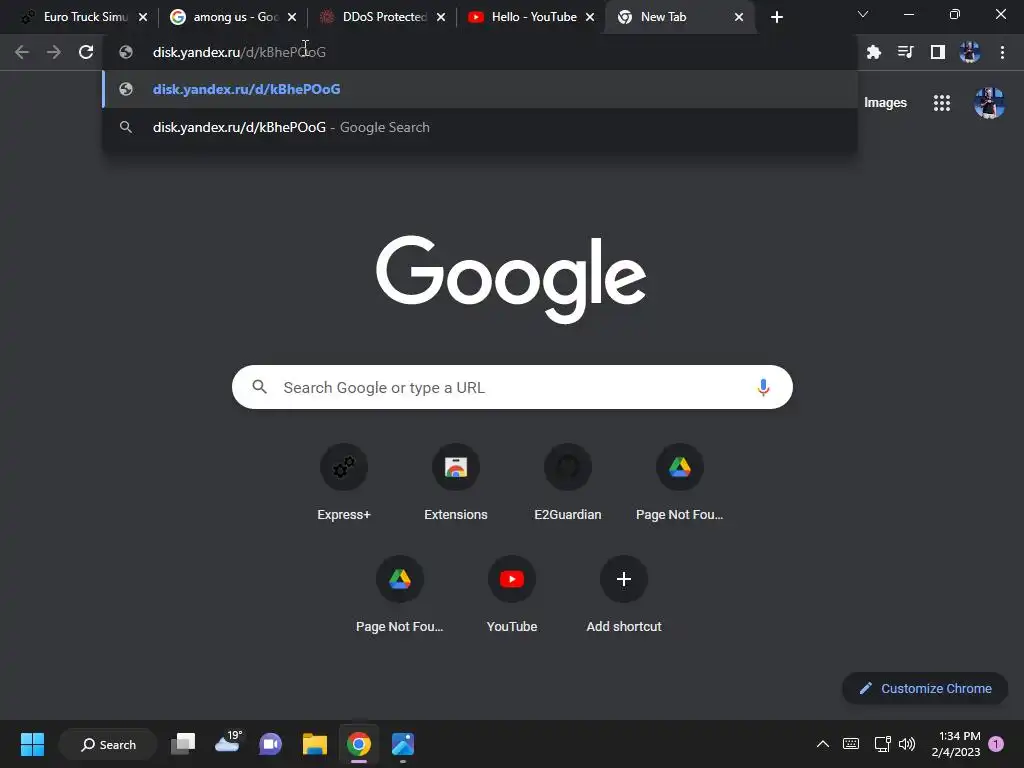Image resolution: width=1024 pixels, height=768 pixels.
Task: Open a new tab with plus button
Action: 776,18
